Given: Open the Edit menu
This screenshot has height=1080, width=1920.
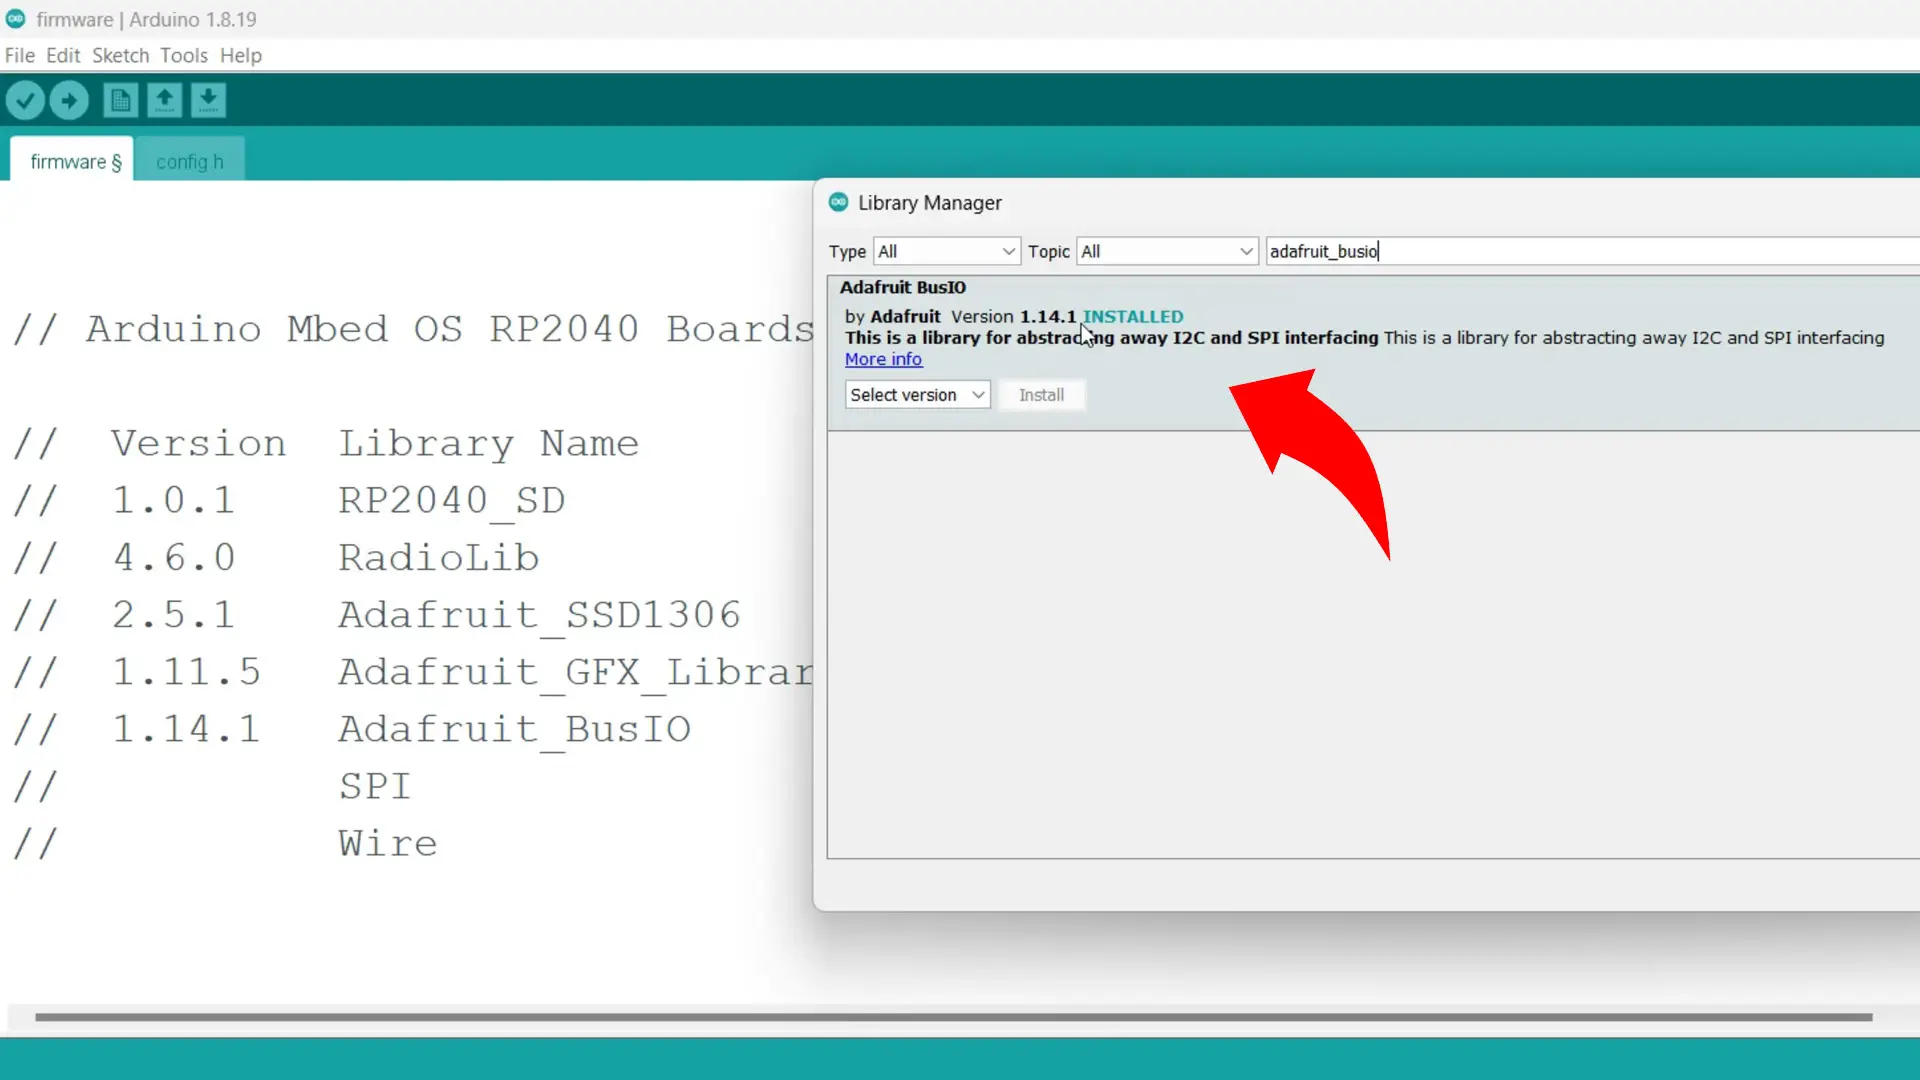Looking at the screenshot, I should 63,55.
